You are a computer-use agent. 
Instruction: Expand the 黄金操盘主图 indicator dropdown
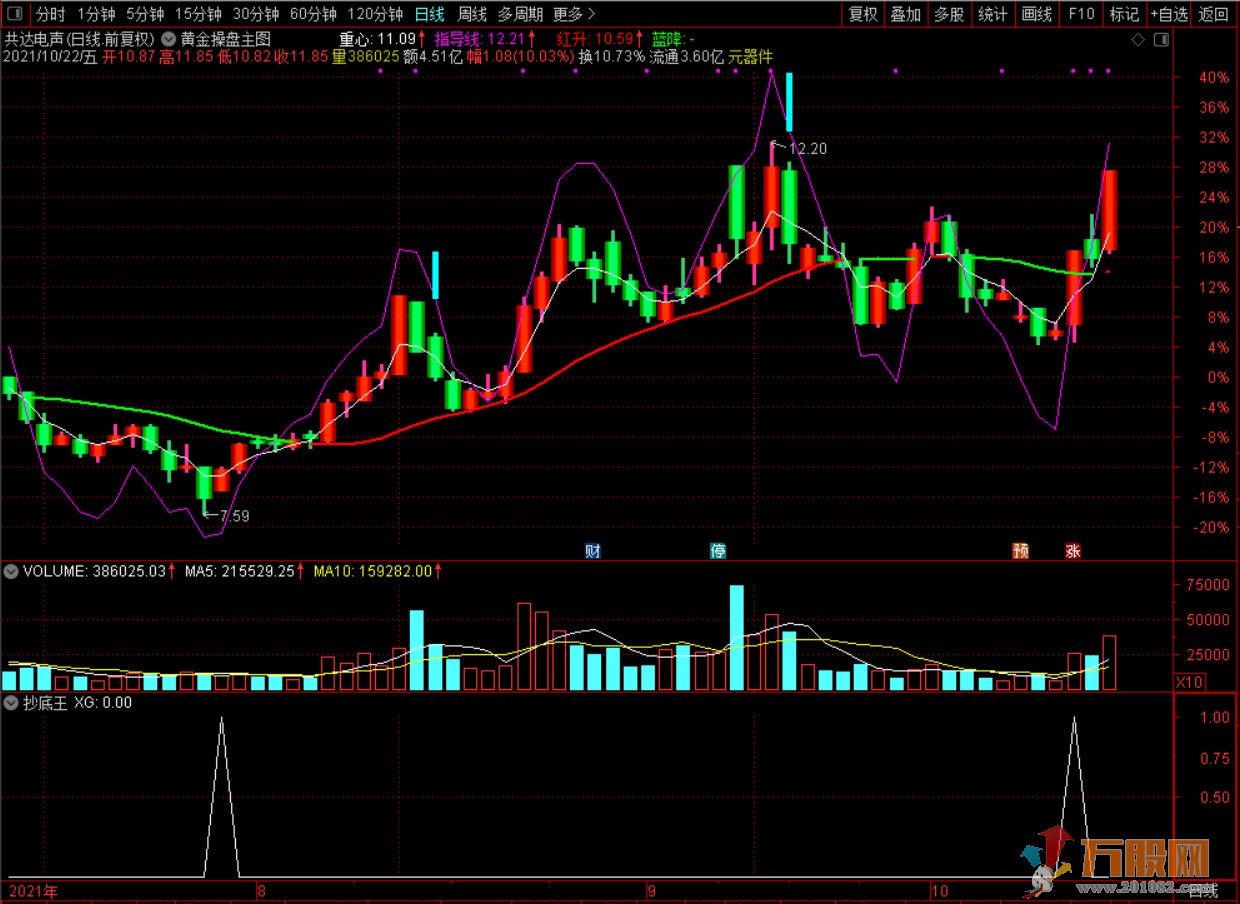click(170, 39)
